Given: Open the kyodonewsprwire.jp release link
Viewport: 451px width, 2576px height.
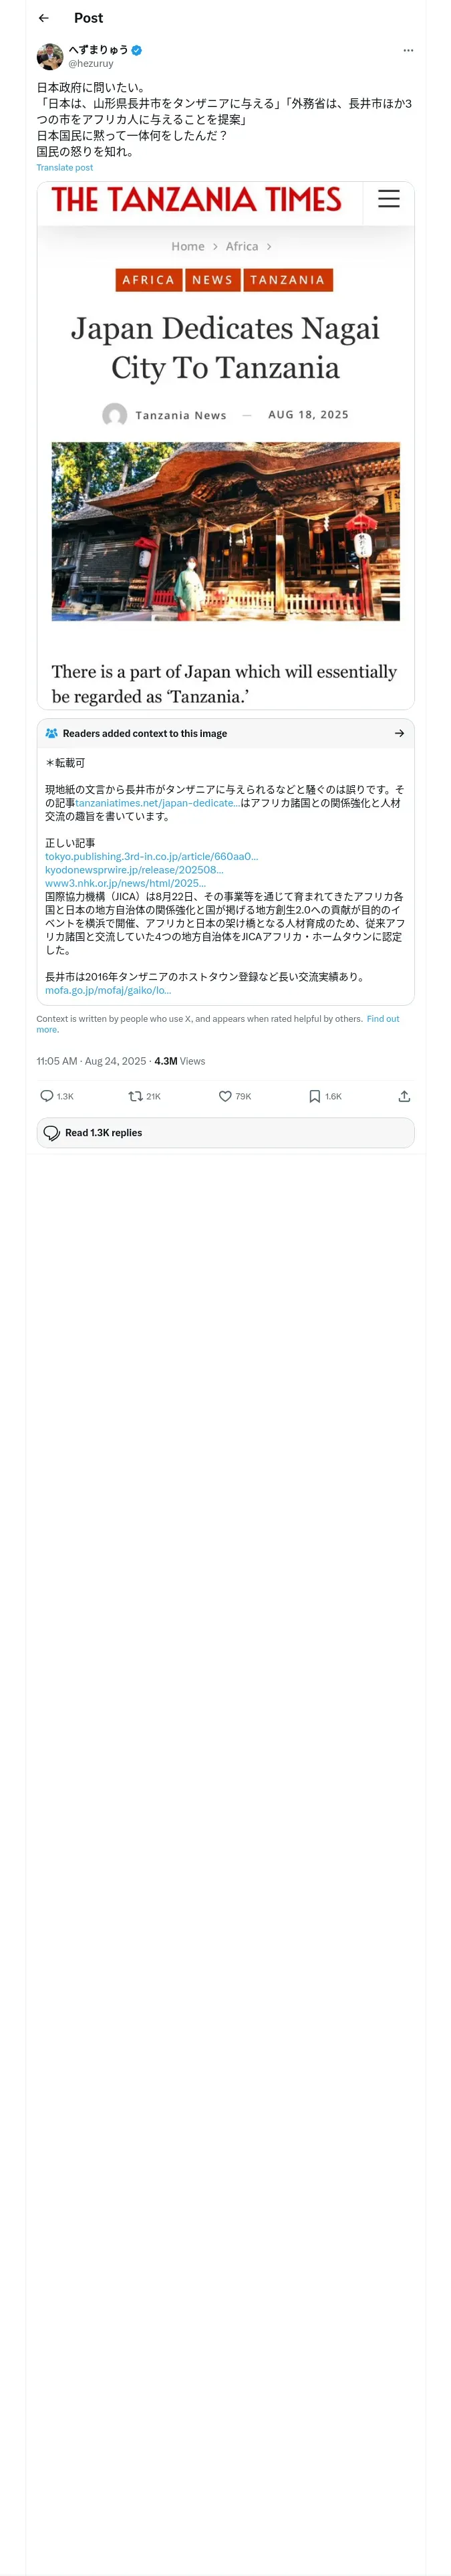Looking at the screenshot, I should pyautogui.click(x=134, y=870).
